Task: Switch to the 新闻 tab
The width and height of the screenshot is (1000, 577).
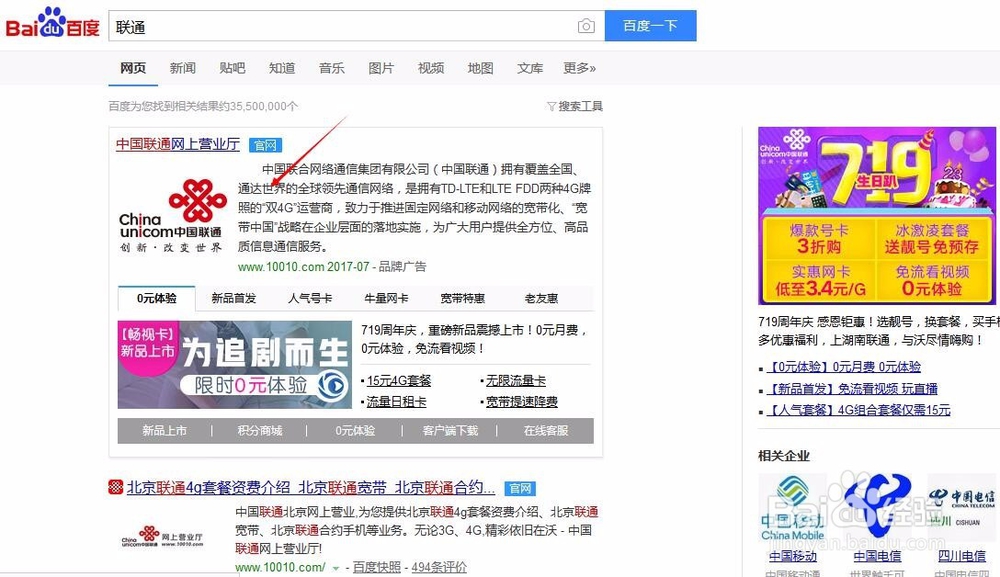Action: [182, 68]
